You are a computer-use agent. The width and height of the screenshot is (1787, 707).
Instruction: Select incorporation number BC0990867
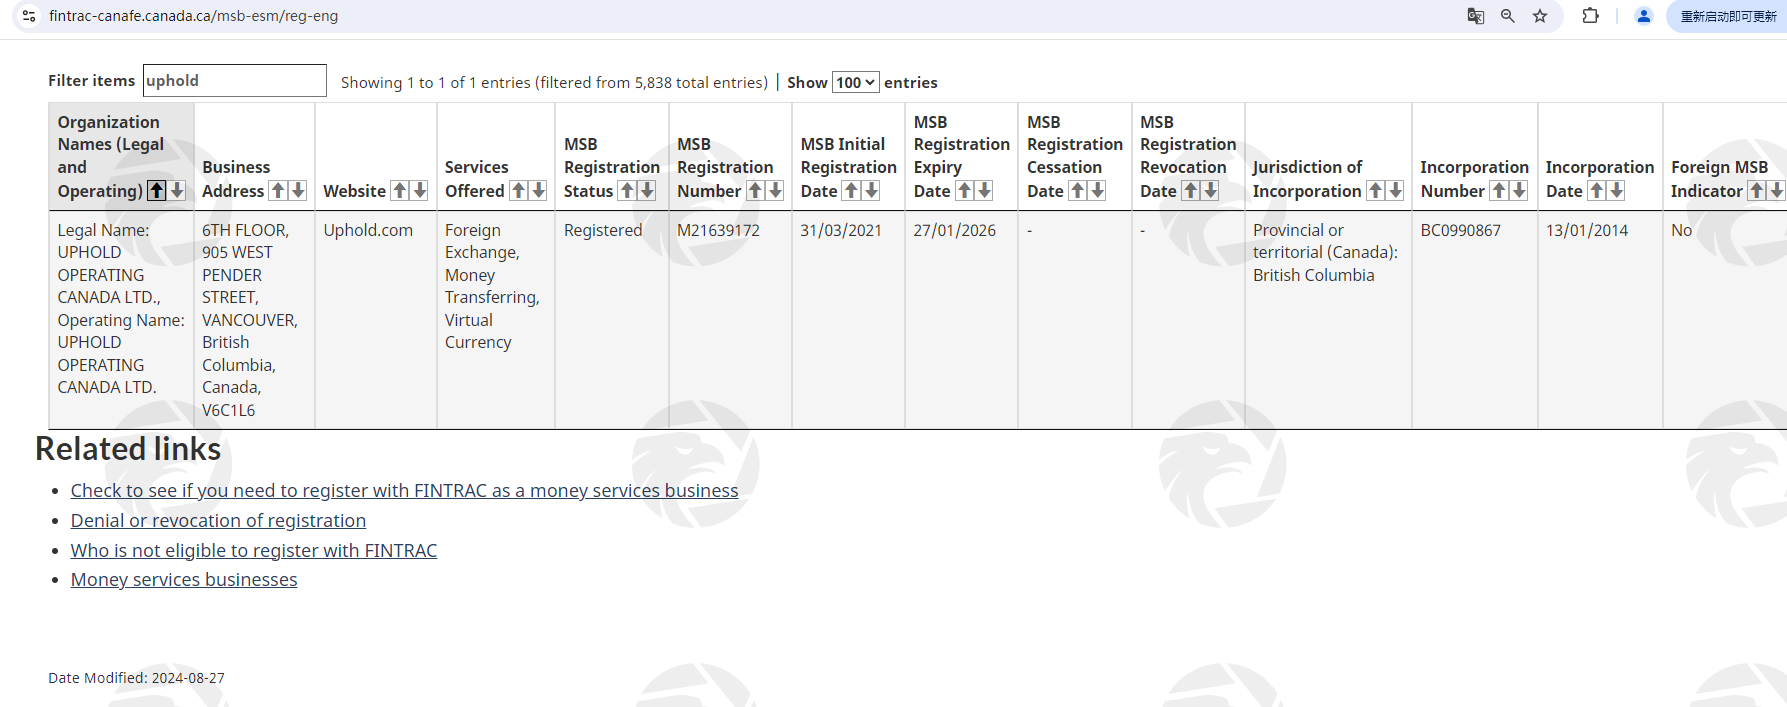click(1460, 230)
